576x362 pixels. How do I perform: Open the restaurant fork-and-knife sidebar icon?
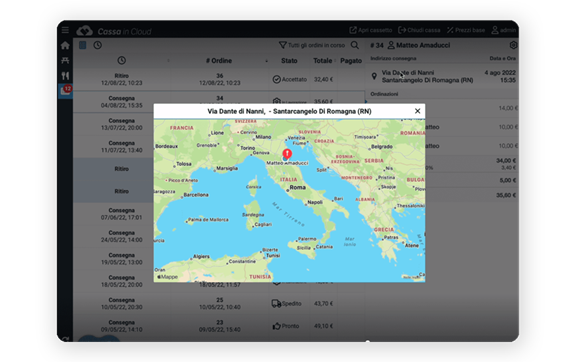65,76
